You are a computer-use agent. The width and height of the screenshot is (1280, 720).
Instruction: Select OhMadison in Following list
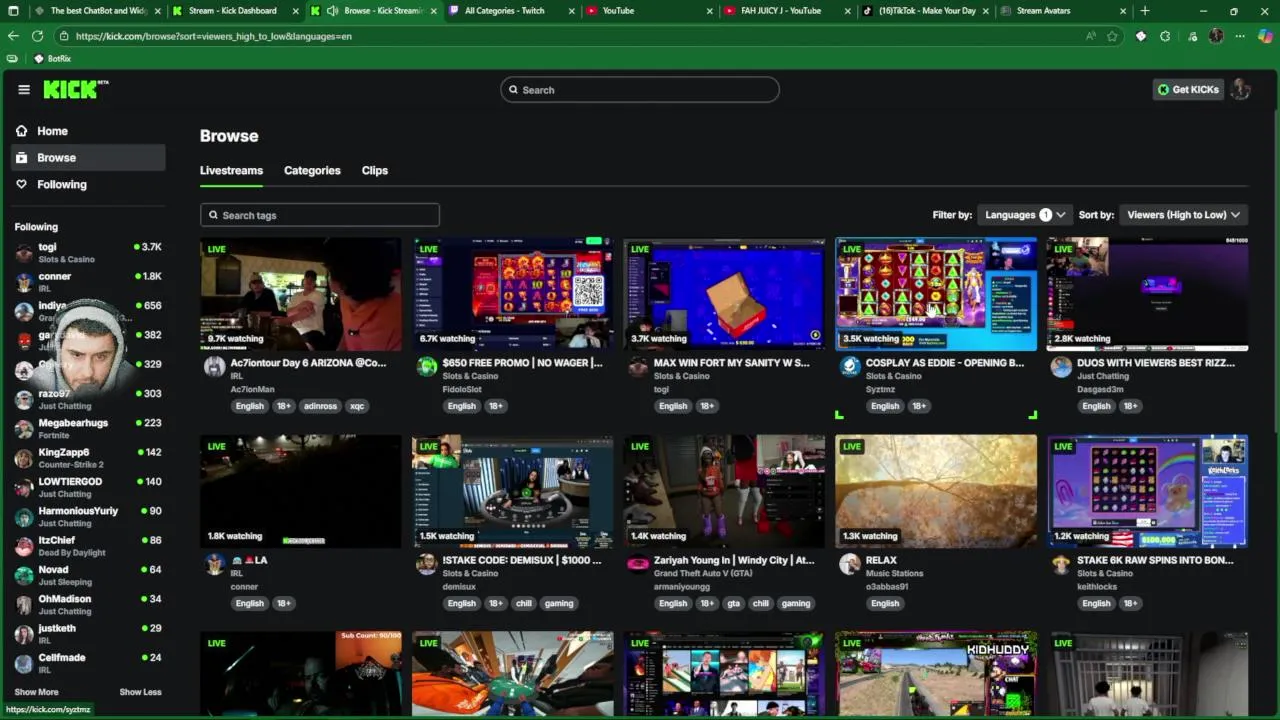pos(88,605)
